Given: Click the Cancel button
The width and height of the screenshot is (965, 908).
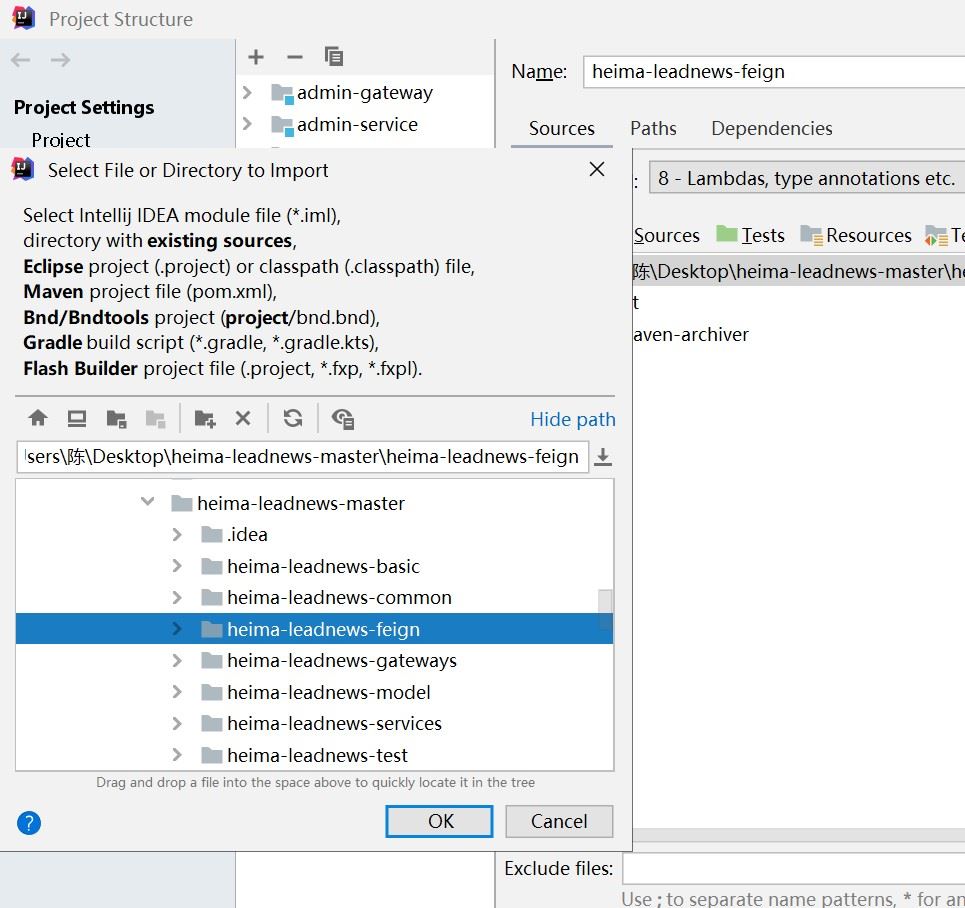Looking at the screenshot, I should pyautogui.click(x=559, y=821).
